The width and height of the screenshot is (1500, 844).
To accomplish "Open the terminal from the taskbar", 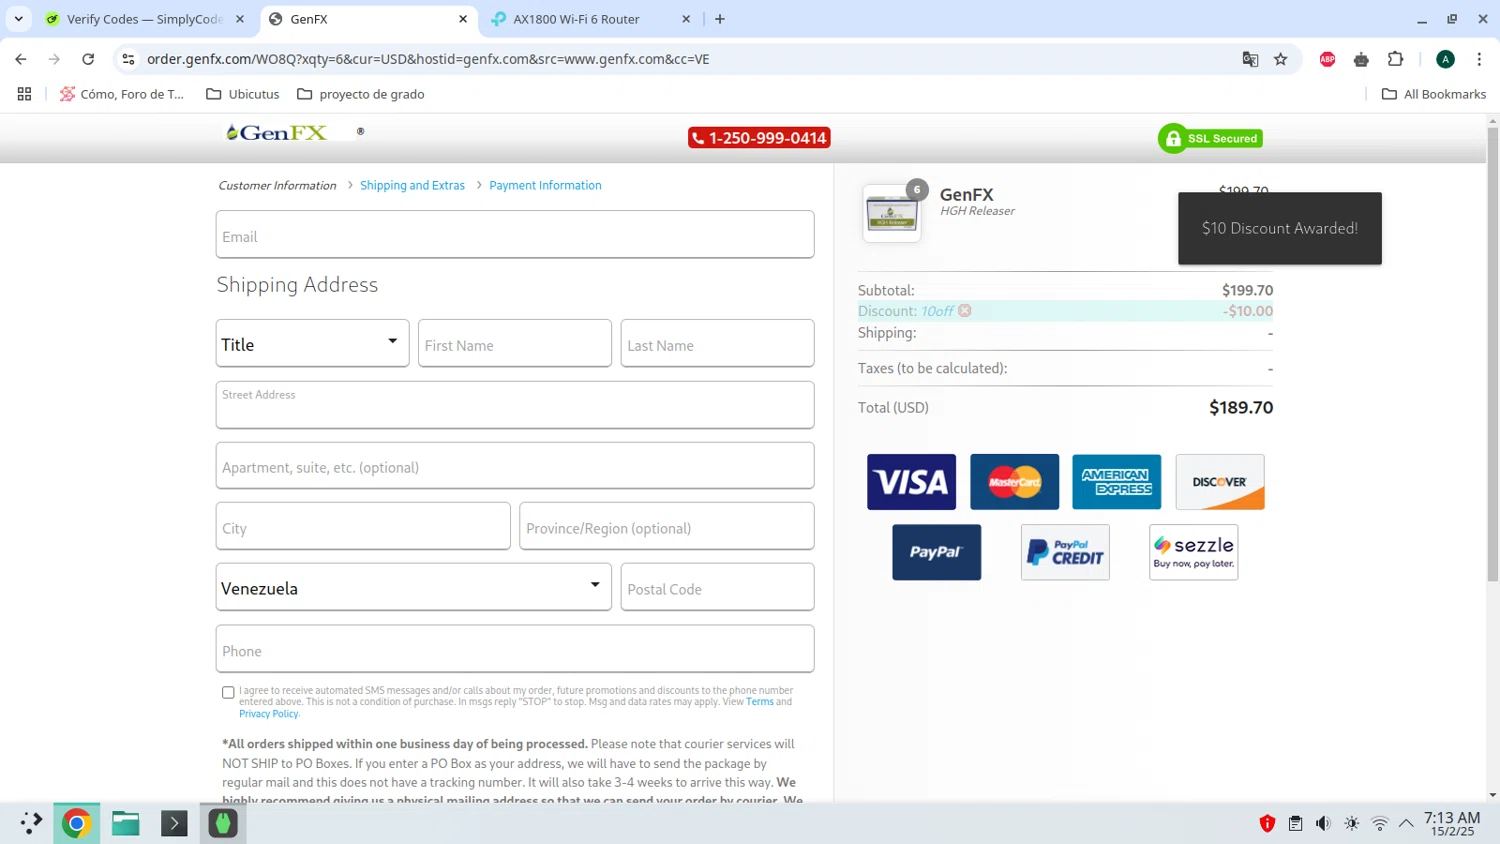I will [x=174, y=823].
